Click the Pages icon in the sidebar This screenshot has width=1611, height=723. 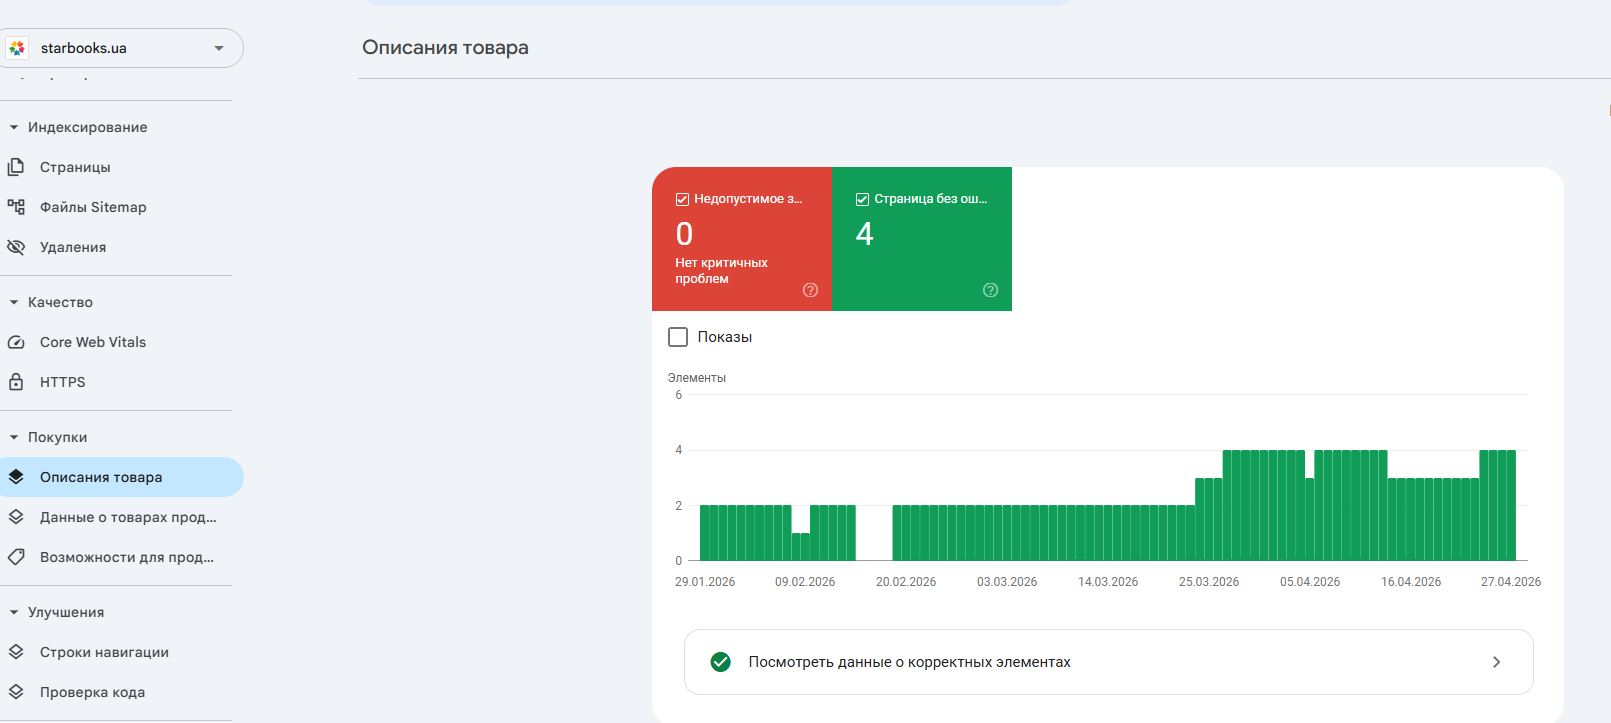click(16, 167)
